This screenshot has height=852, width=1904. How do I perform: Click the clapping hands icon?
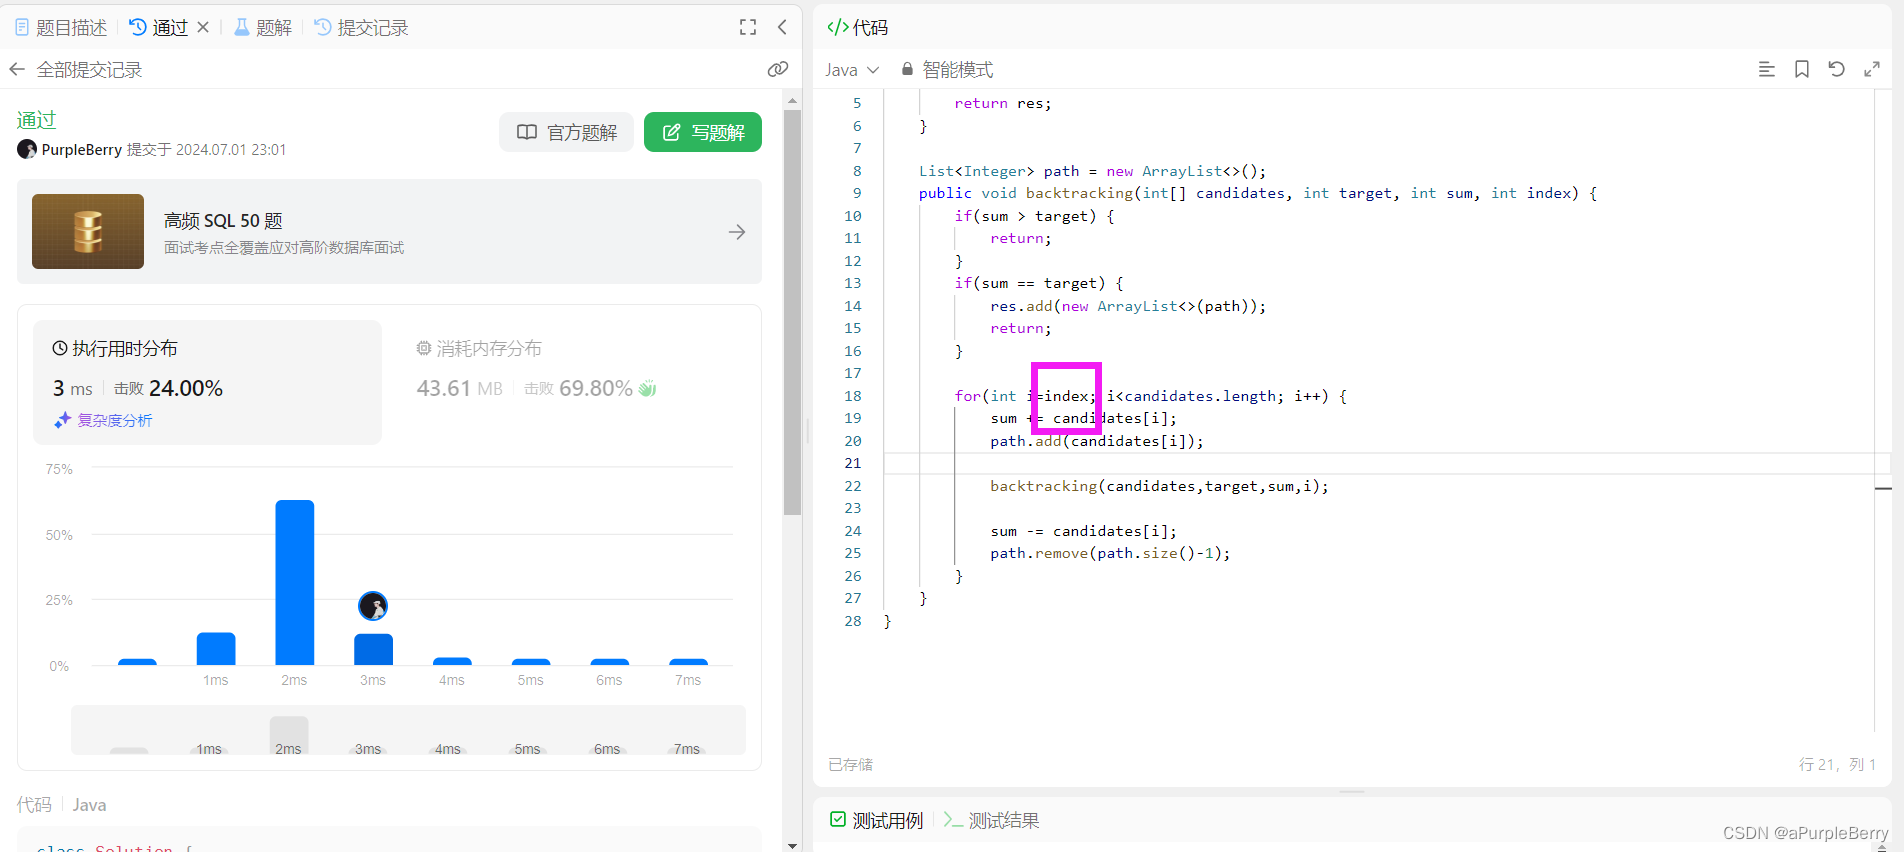tap(648, 388)
